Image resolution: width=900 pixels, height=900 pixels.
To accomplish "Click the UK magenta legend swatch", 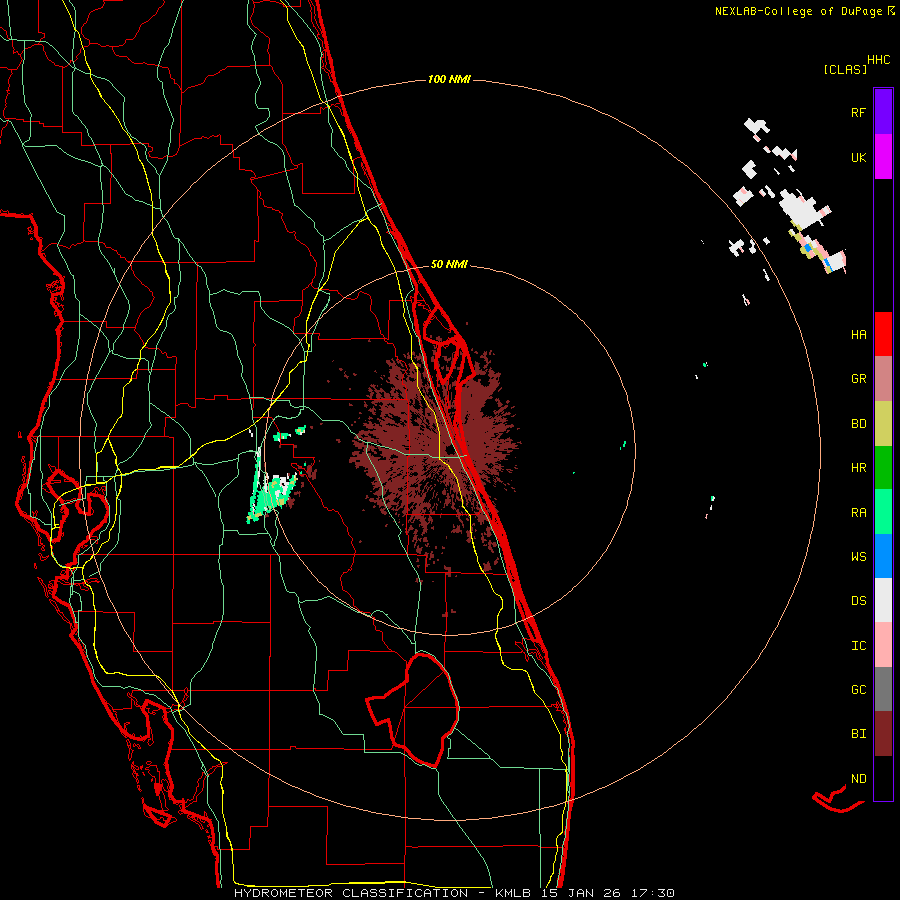I will pyautogui.click(x=883, y=157).
